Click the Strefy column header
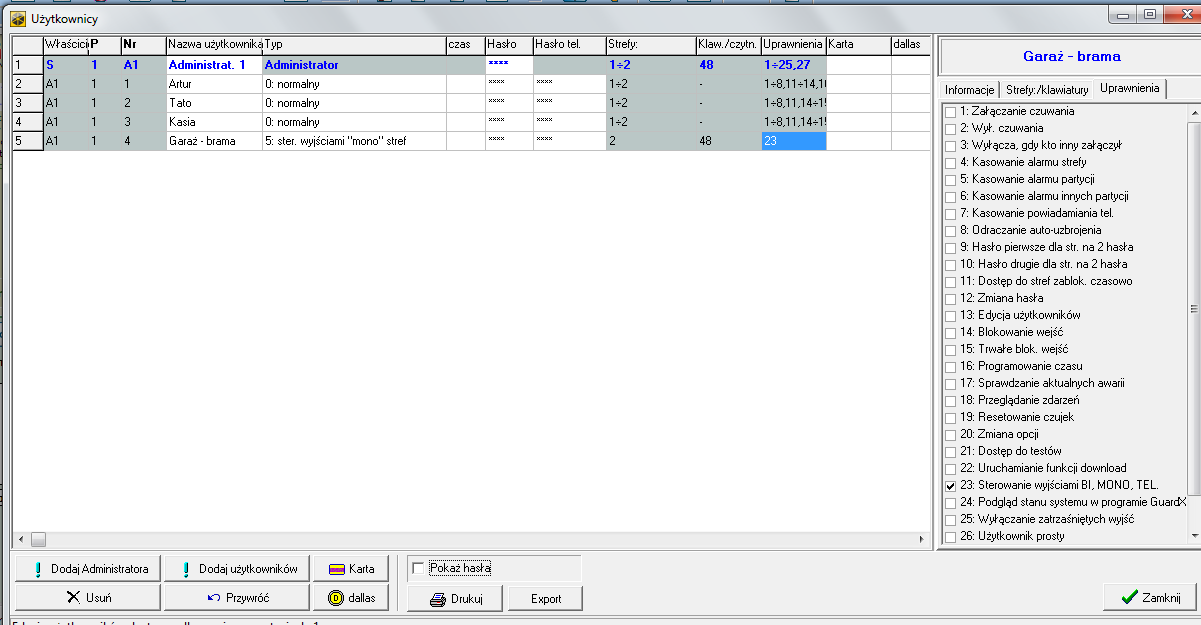This screenshot has width=1201, height=625. [651, 45]
